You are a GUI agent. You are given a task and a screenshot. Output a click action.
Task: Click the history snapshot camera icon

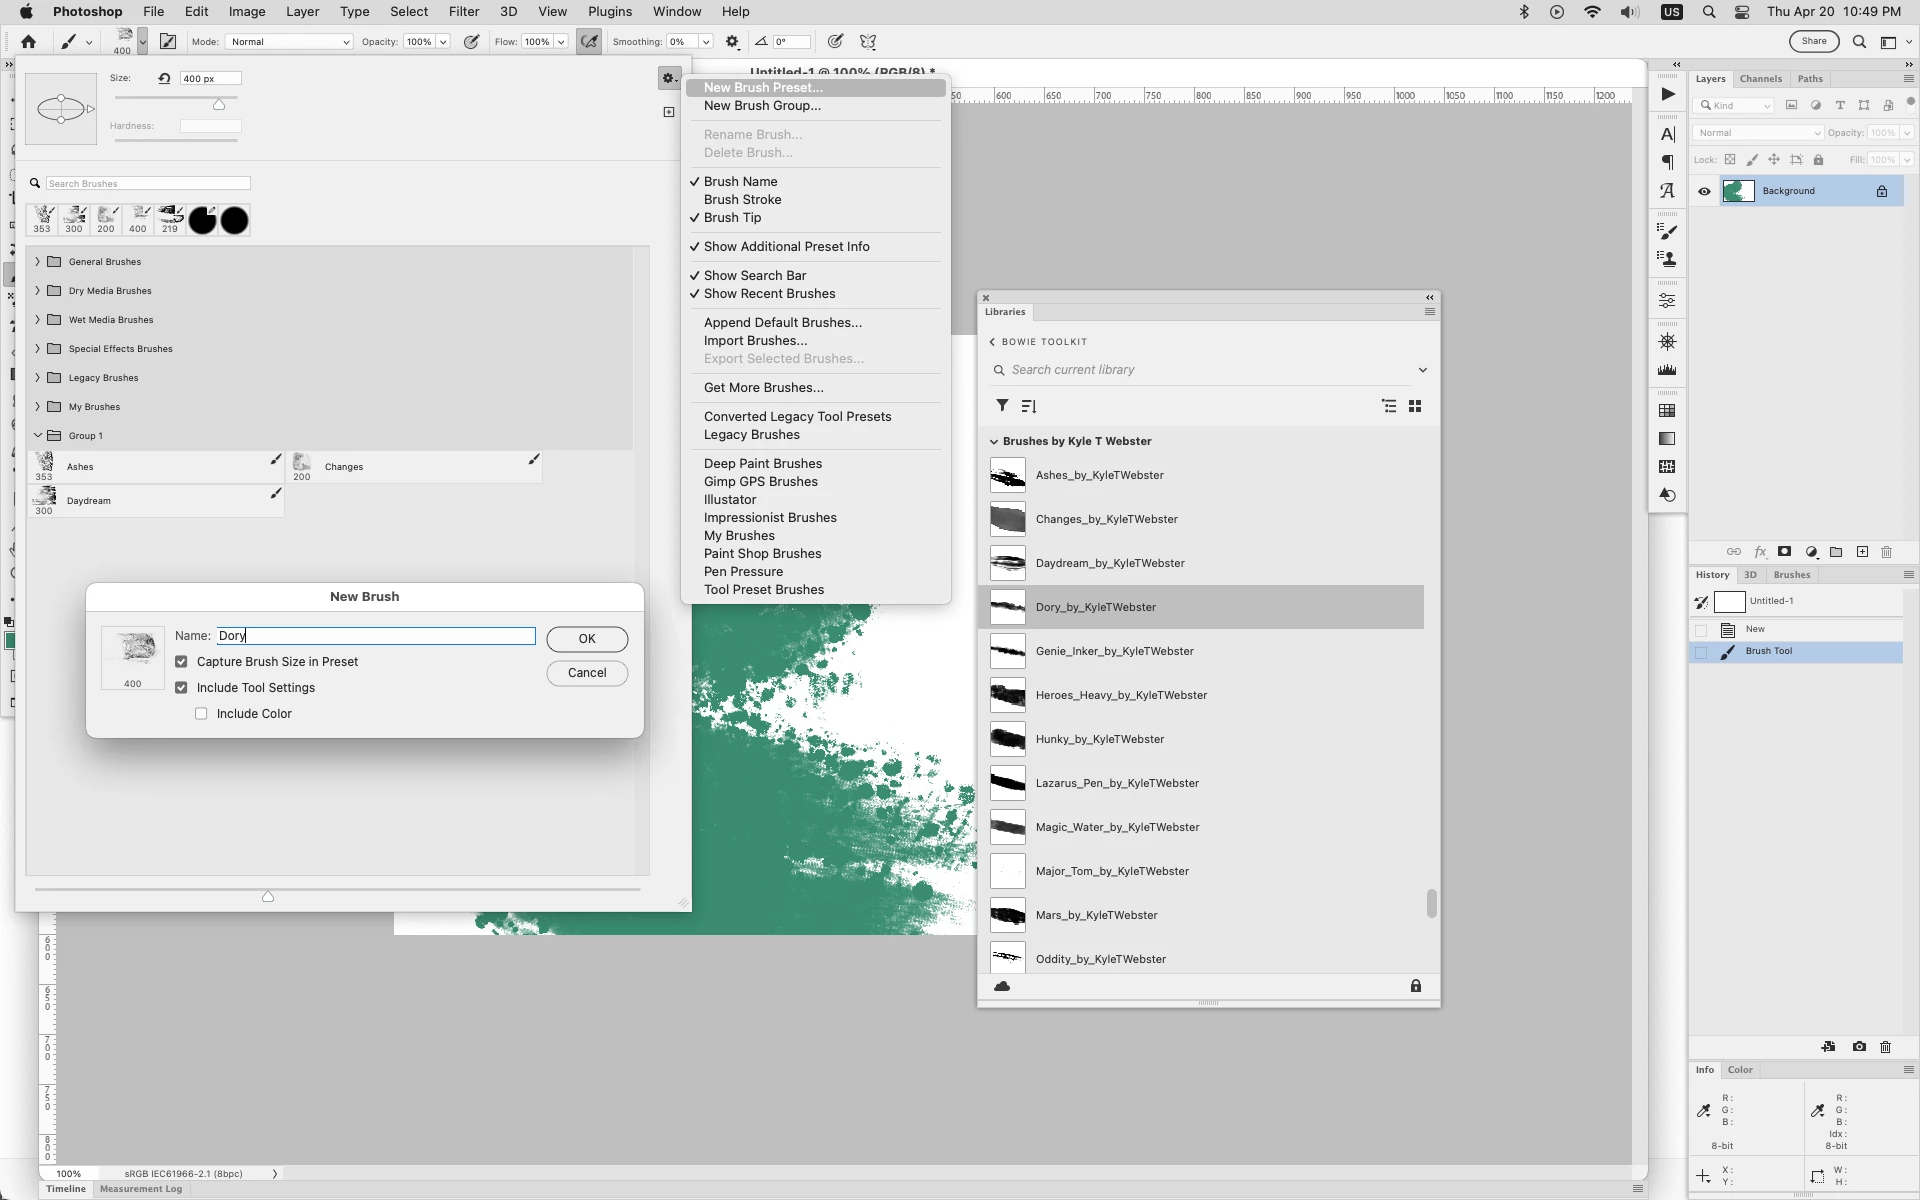pos(1859,1047)
